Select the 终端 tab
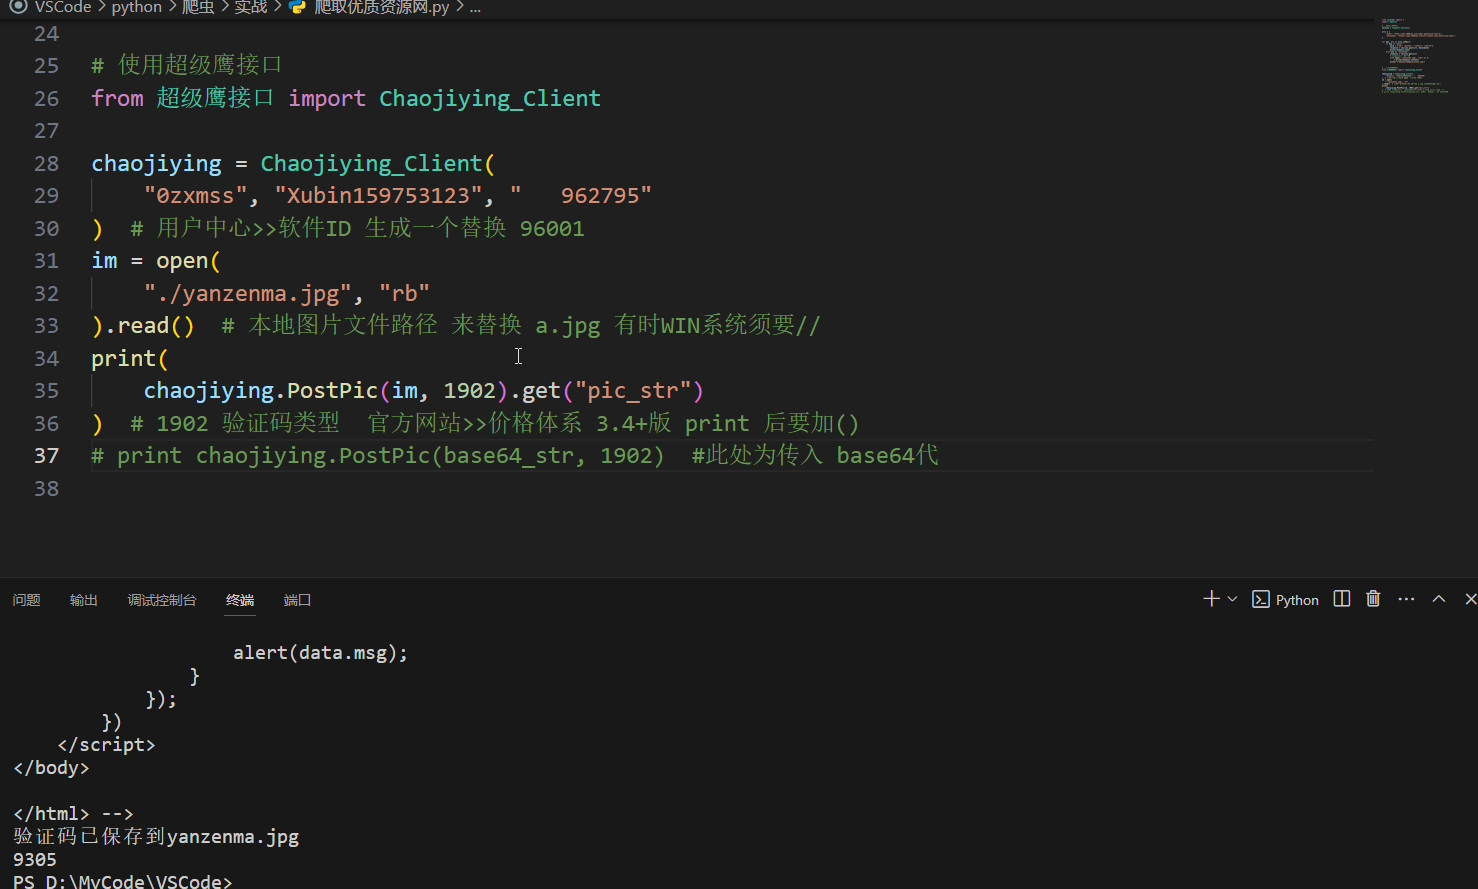The image size is (1478, 889). (240, 600)
